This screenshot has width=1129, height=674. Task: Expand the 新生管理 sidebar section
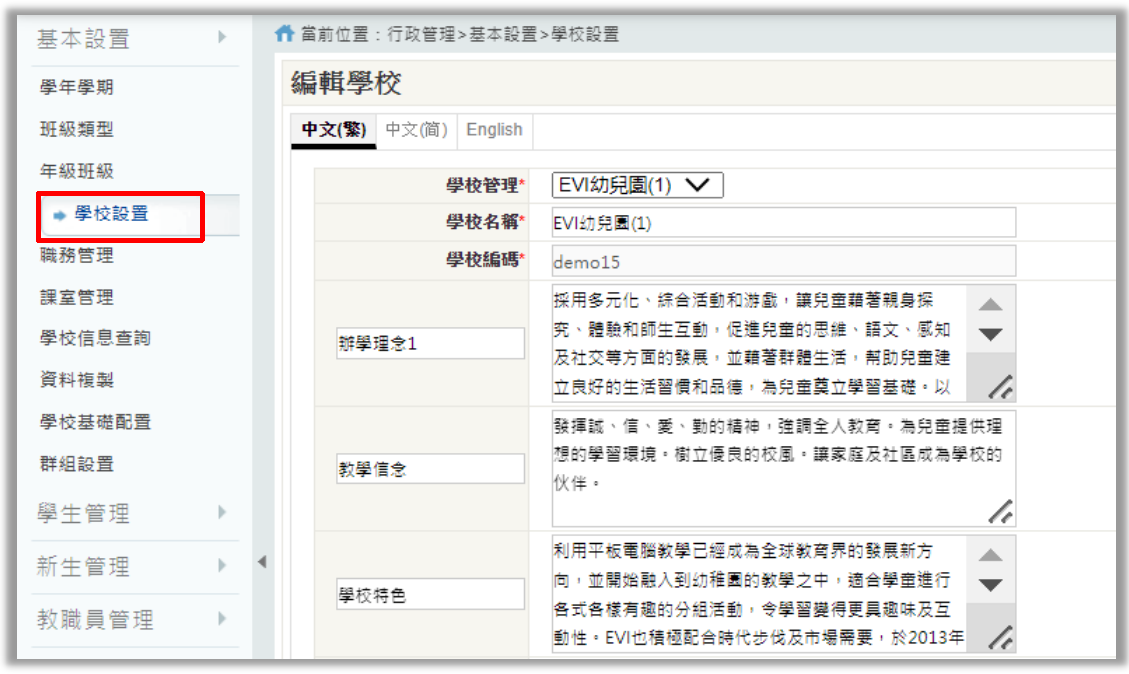point(128,567)
